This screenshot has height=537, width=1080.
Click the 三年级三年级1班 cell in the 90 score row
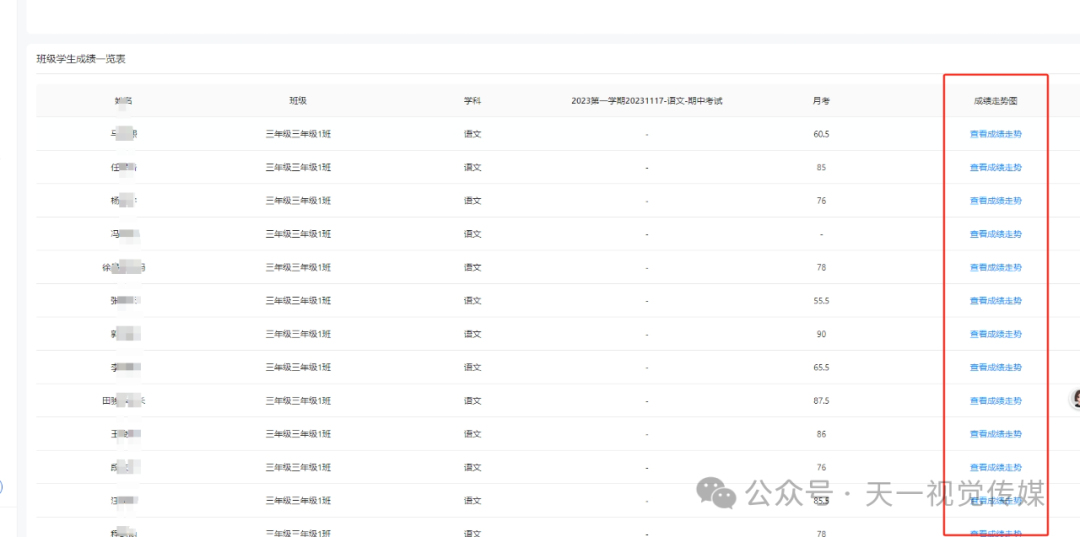[x=298, y=334]
